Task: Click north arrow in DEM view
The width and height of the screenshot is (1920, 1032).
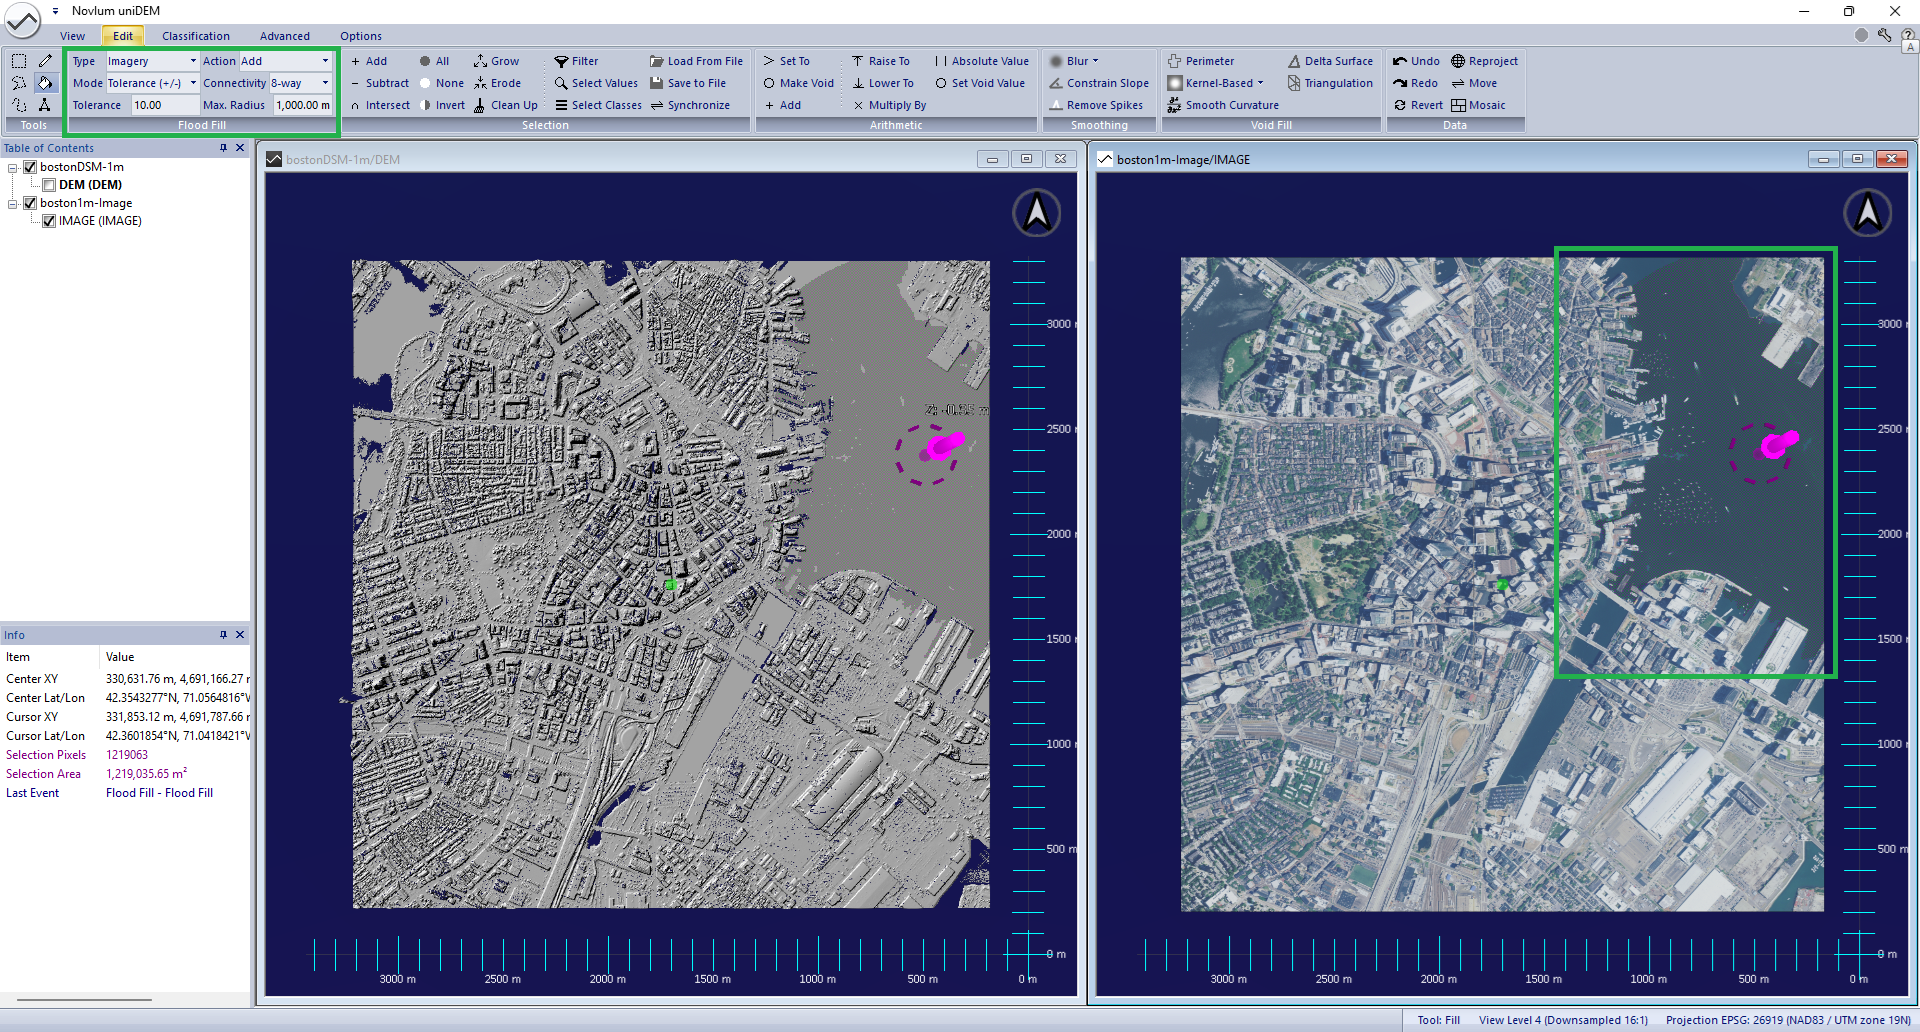Action: pyautogui.click(x=1037, y=213)
